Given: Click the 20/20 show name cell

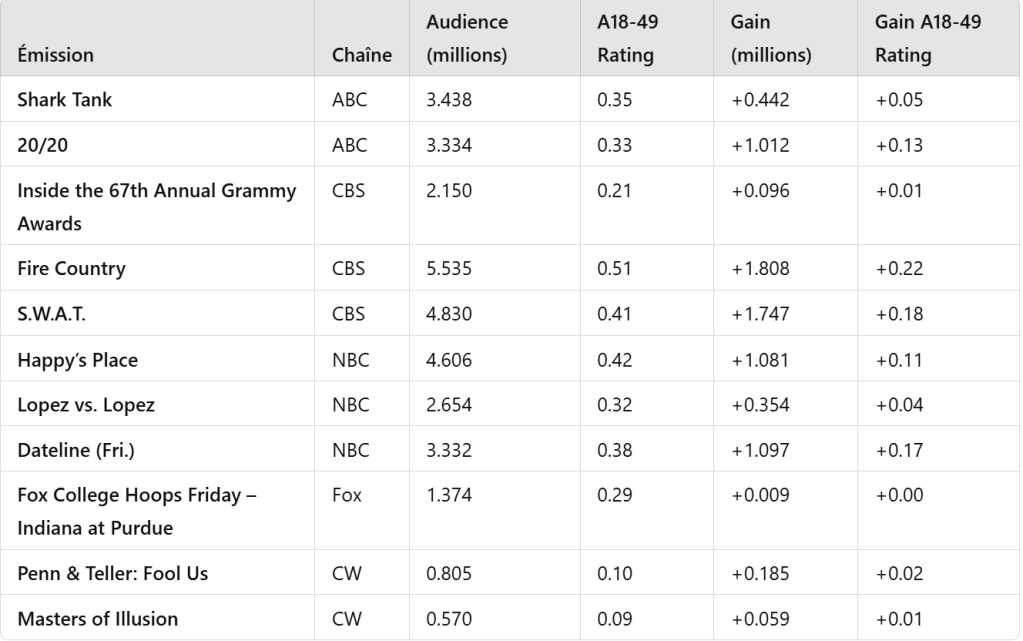Looking at the screenshot, I should pyautogui.click(x=41, y=145).
